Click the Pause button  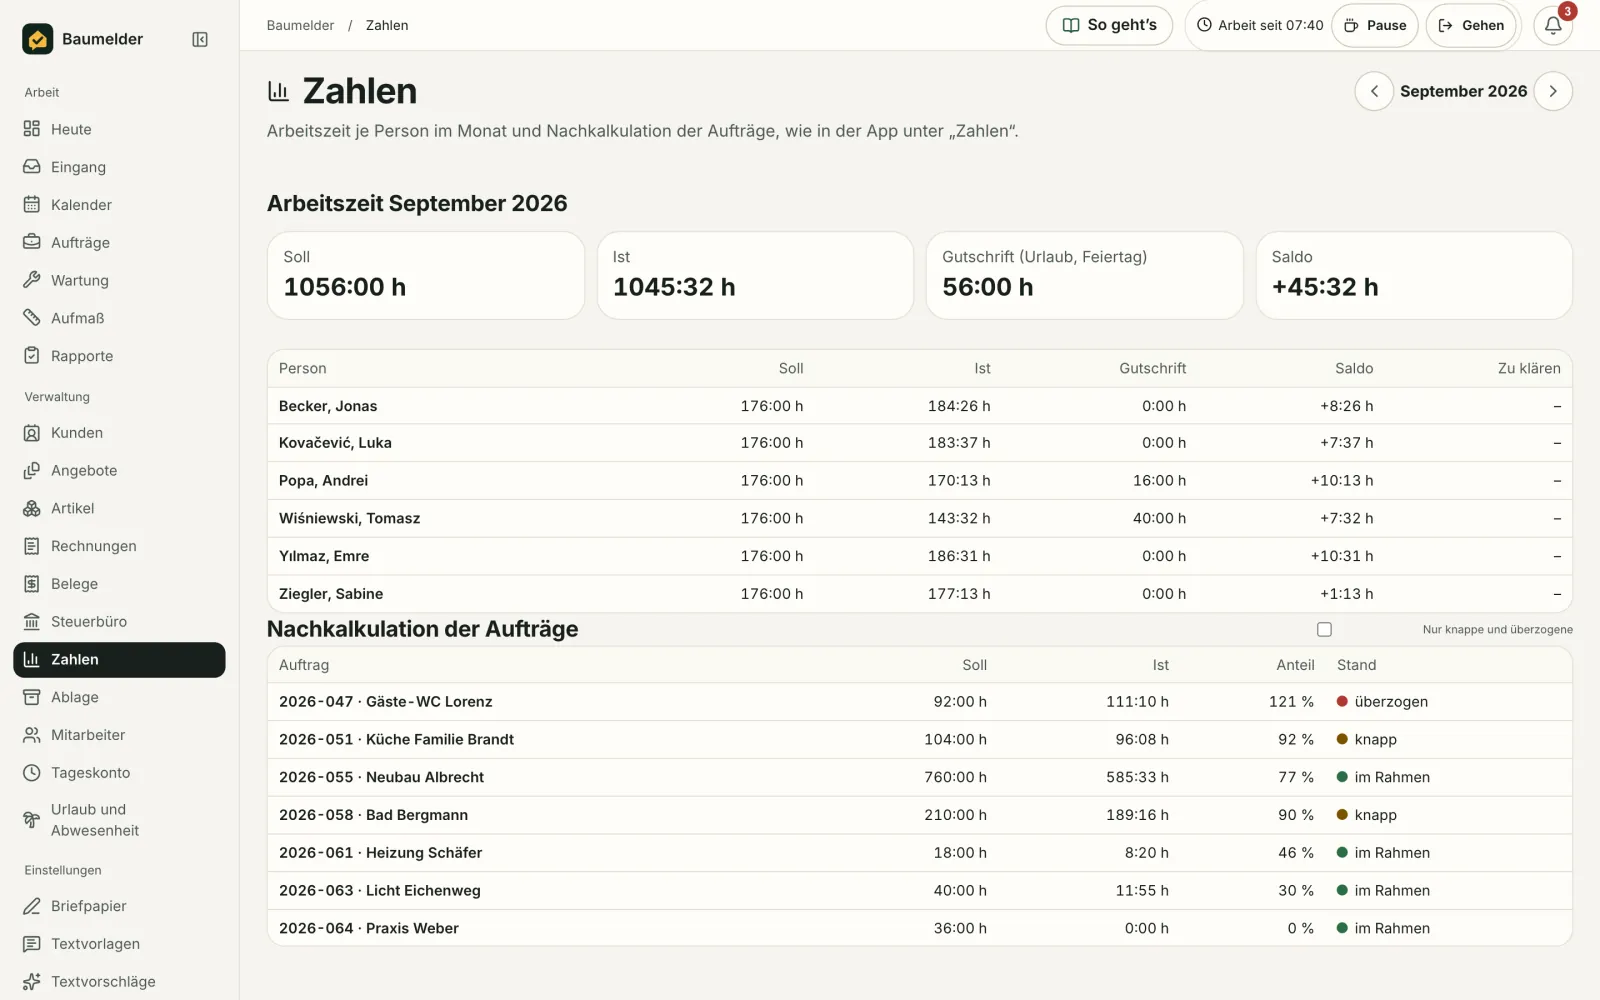(1375, 26)
